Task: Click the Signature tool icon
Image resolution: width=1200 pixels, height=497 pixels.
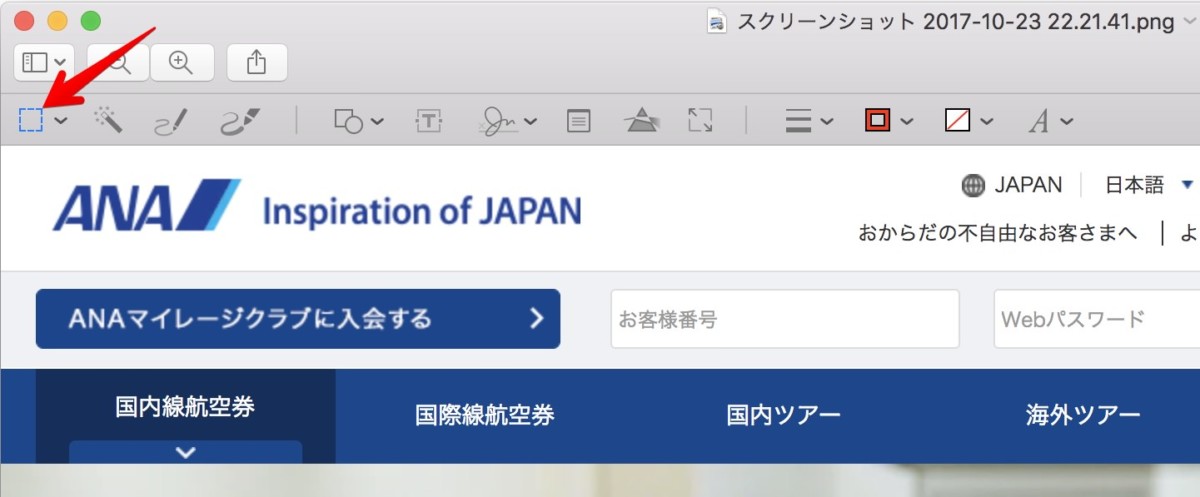Action: pos(499,121)
